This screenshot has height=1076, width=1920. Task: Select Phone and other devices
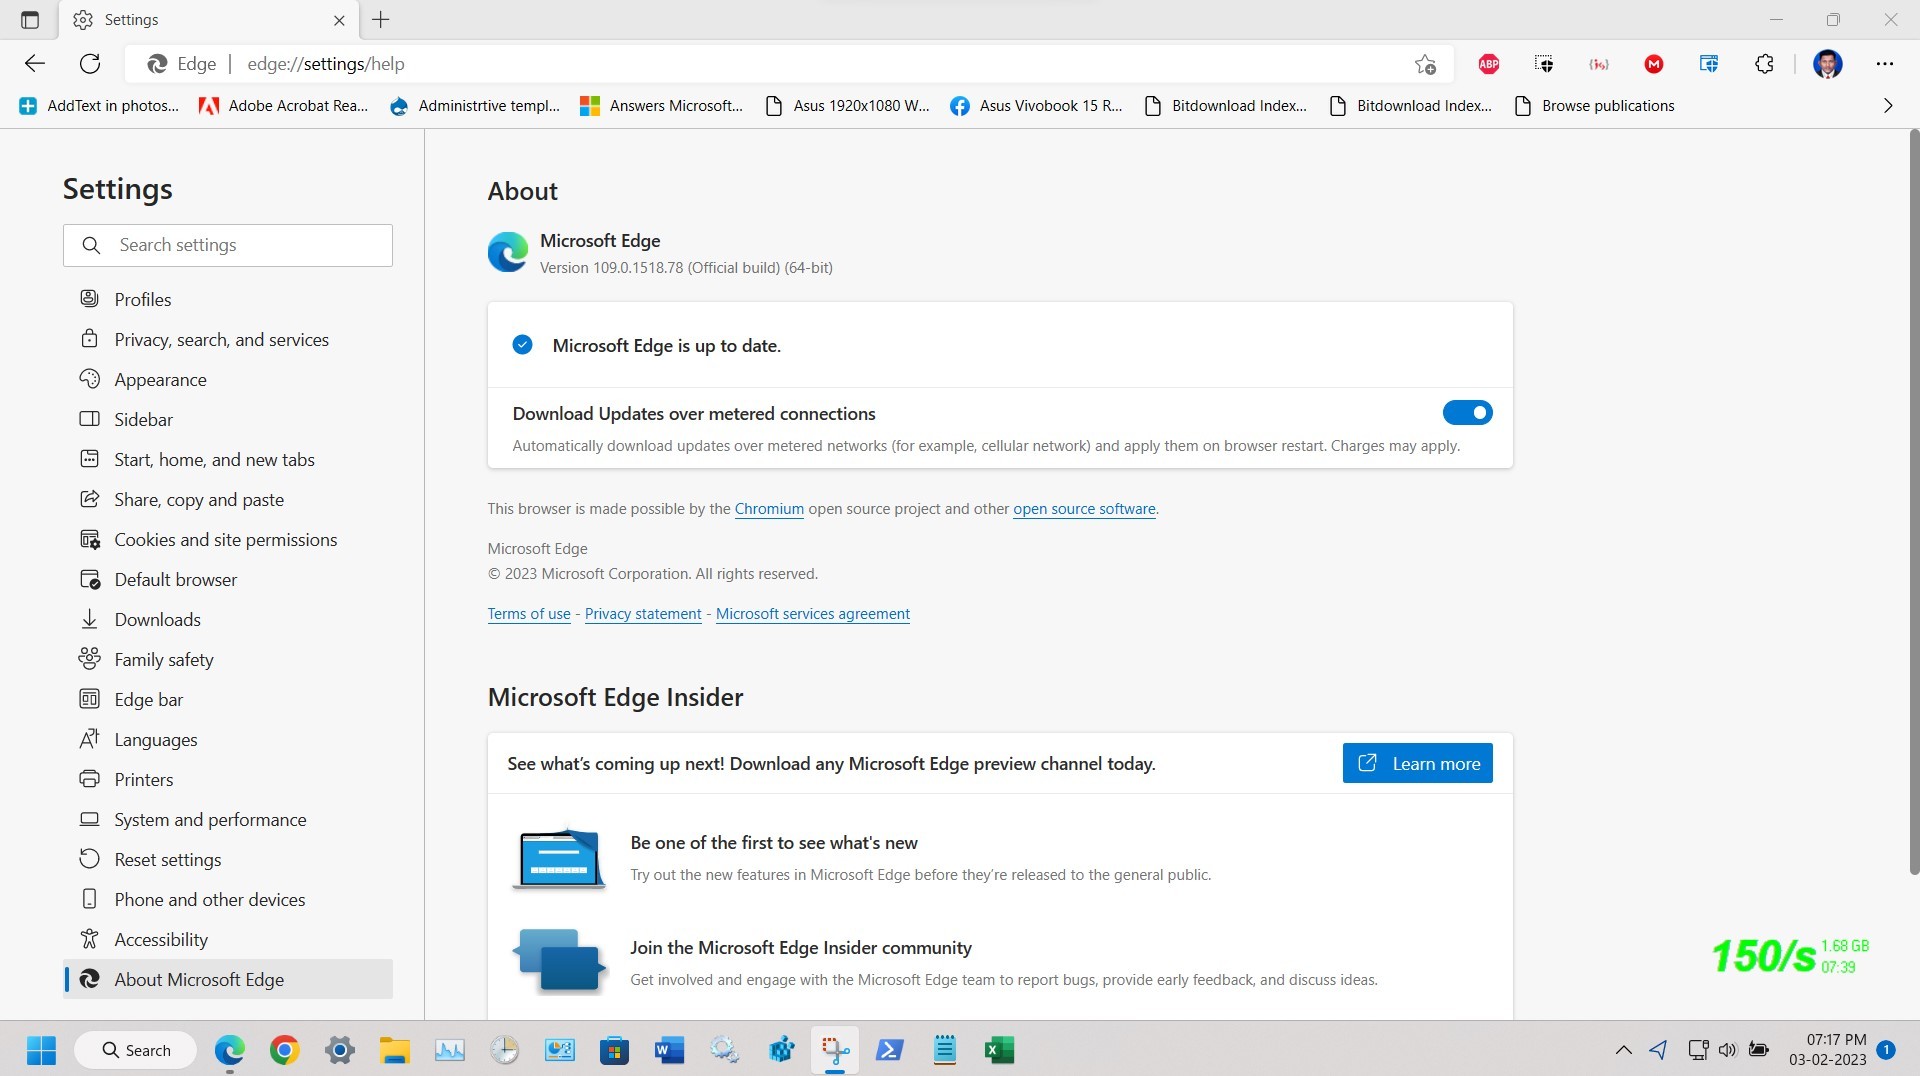pos(228,899)
